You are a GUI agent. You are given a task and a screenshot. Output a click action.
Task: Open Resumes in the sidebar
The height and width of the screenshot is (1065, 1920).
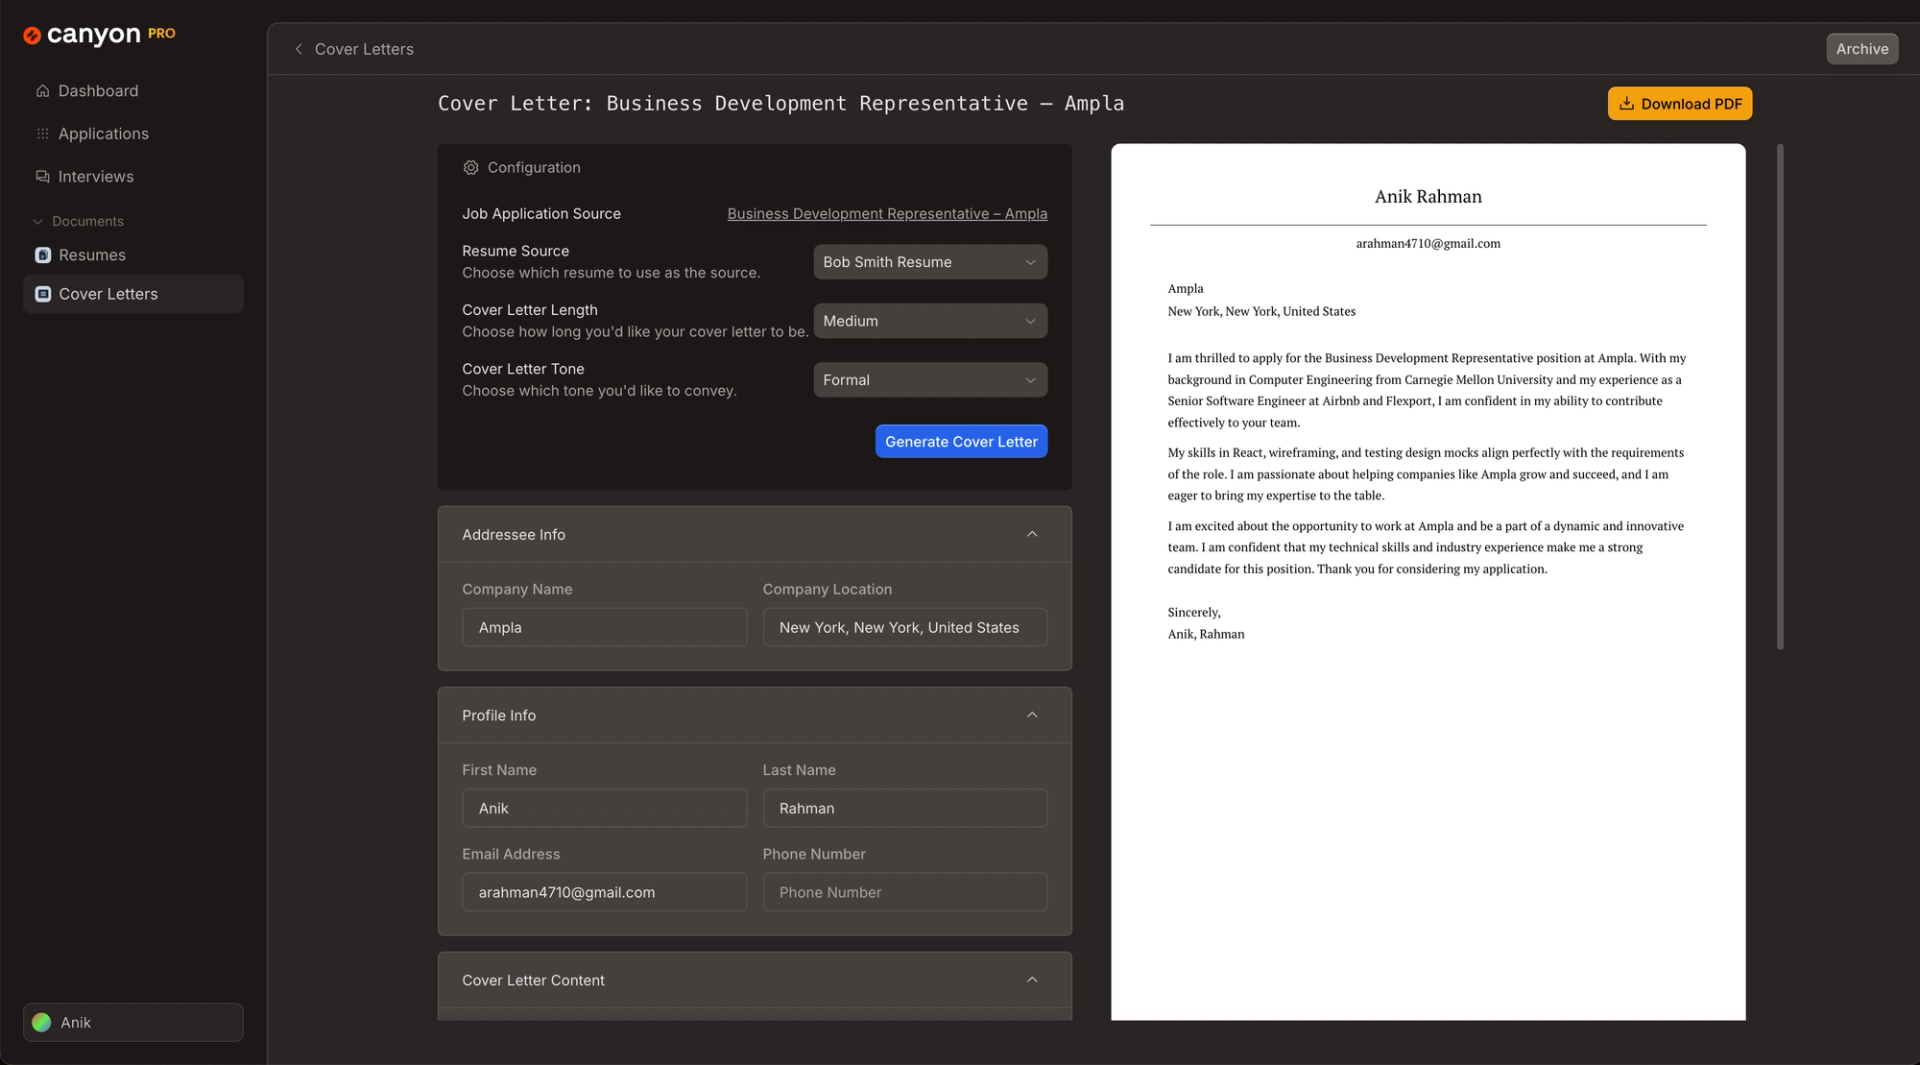tap(133, 255)
